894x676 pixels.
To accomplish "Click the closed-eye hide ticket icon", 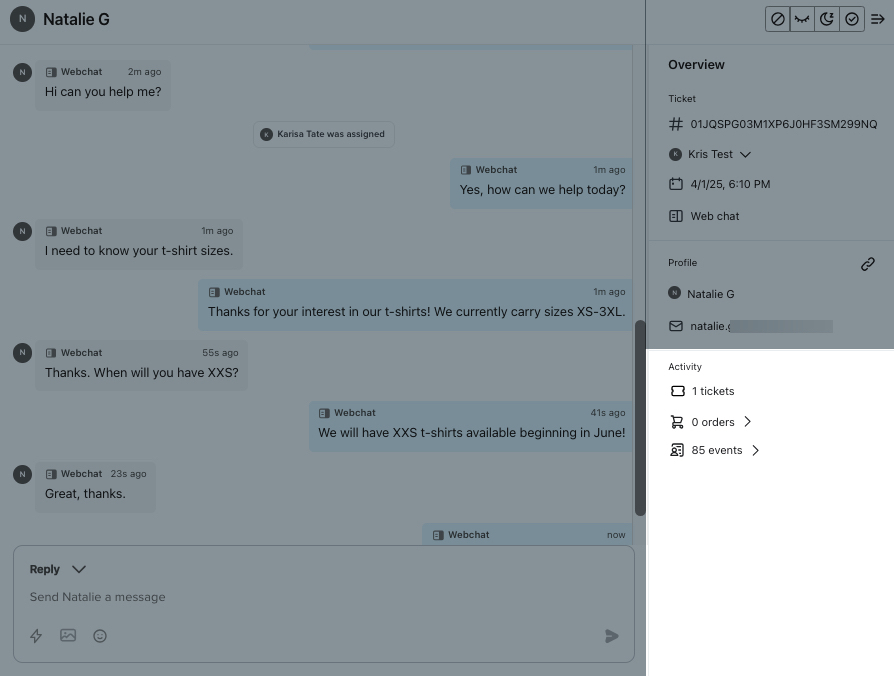I will [802, 19].
